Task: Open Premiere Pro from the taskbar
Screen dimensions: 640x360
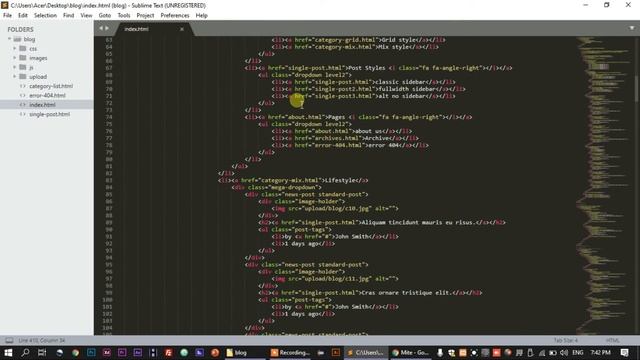Action: click(122, 352)
